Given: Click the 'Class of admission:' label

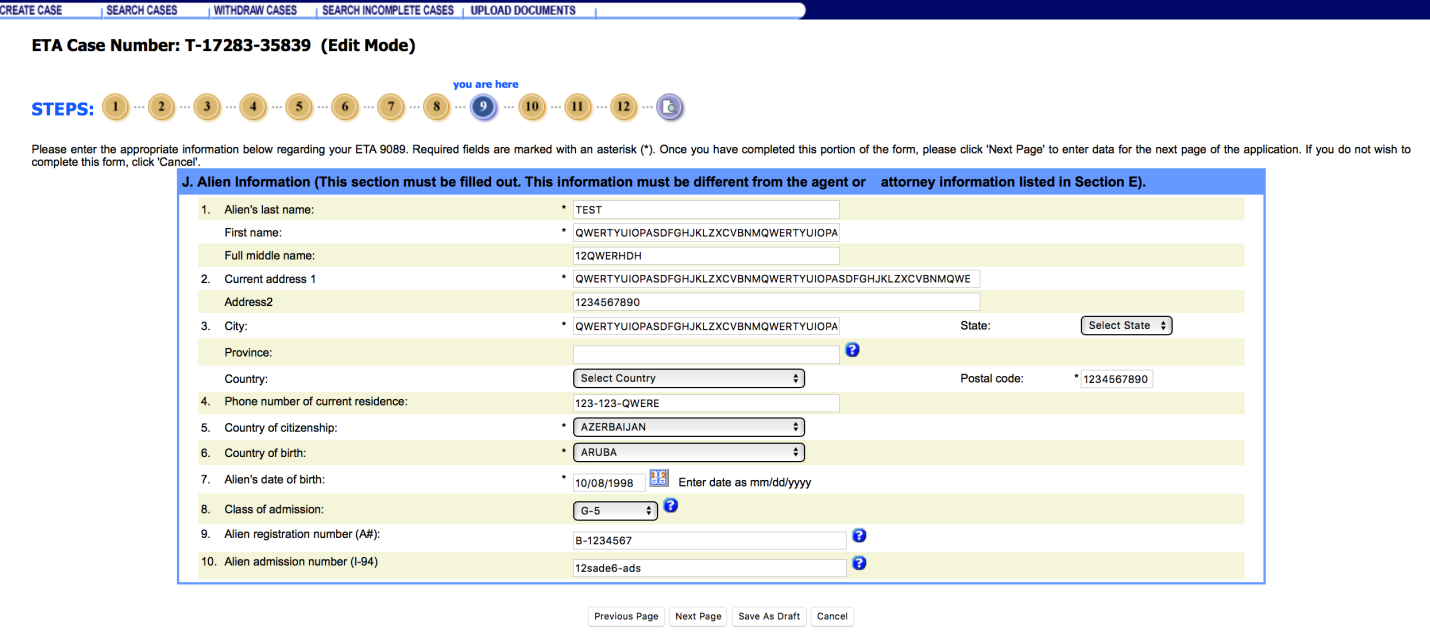Looking at the screenshot, I should coord(274,510).
